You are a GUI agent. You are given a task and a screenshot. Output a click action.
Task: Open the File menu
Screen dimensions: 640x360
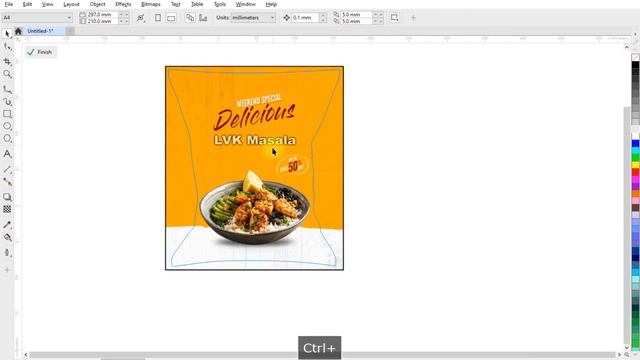[x=9, y=4]
